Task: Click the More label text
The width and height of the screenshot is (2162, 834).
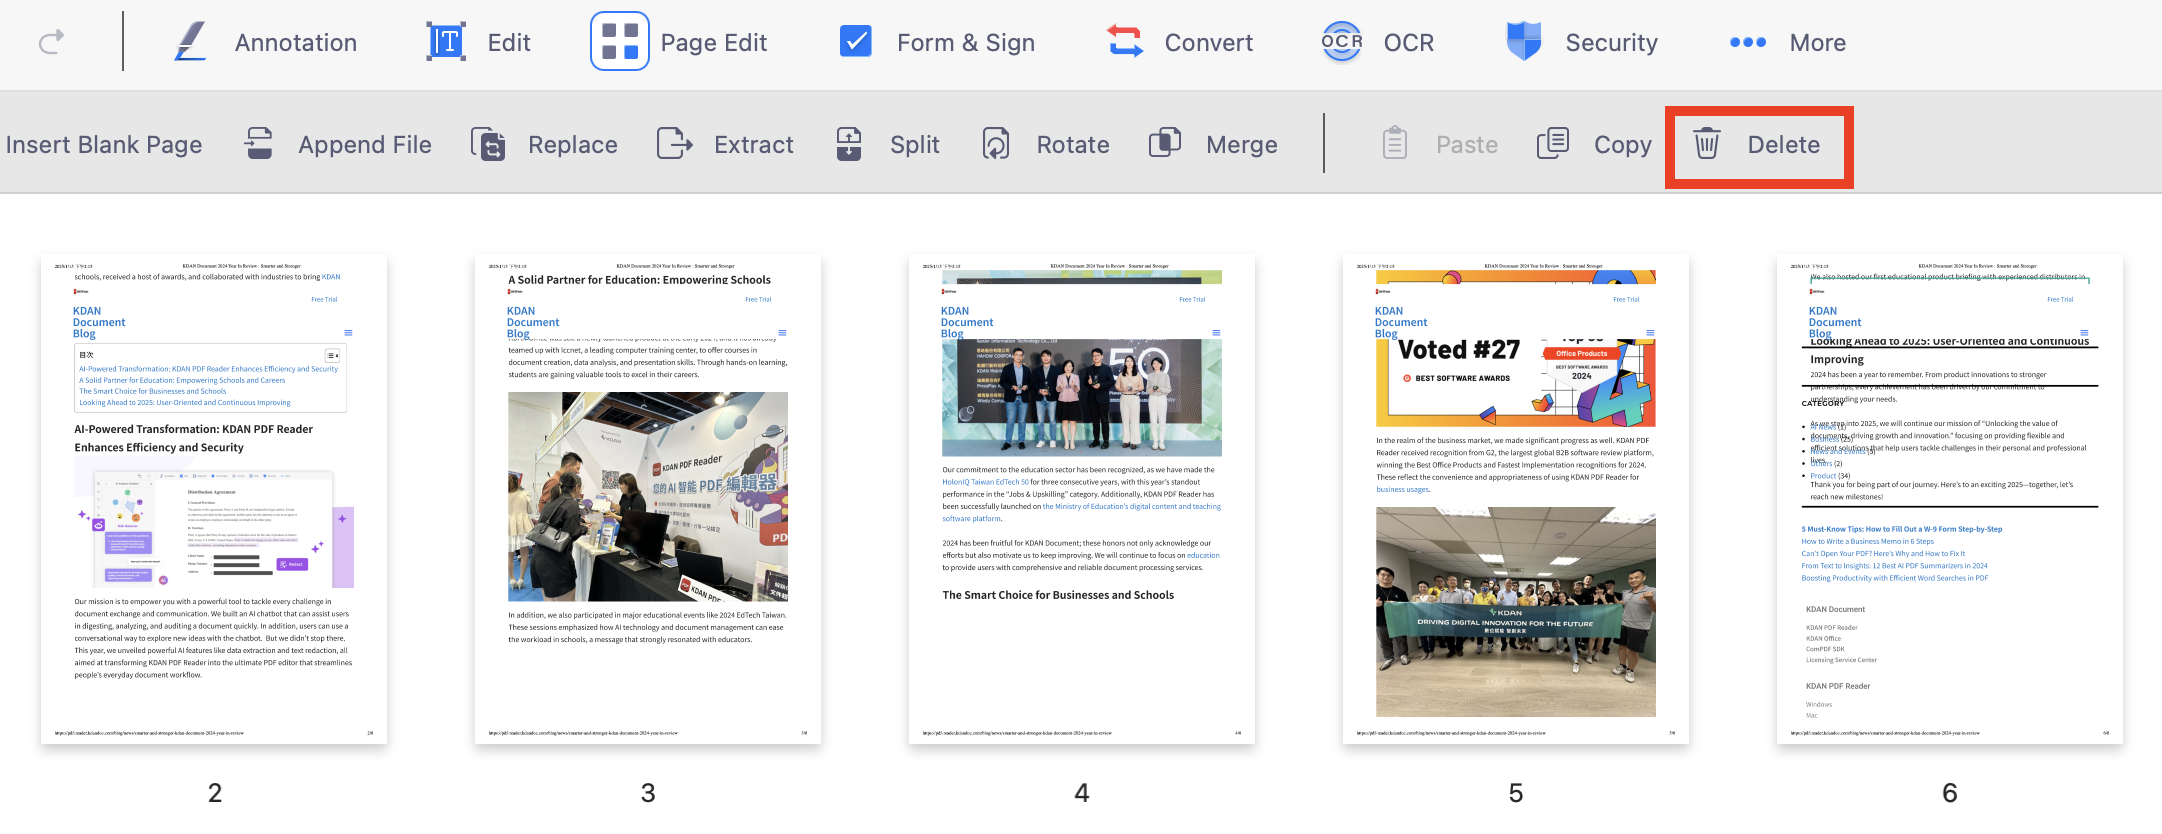Action: (1818, 43)
